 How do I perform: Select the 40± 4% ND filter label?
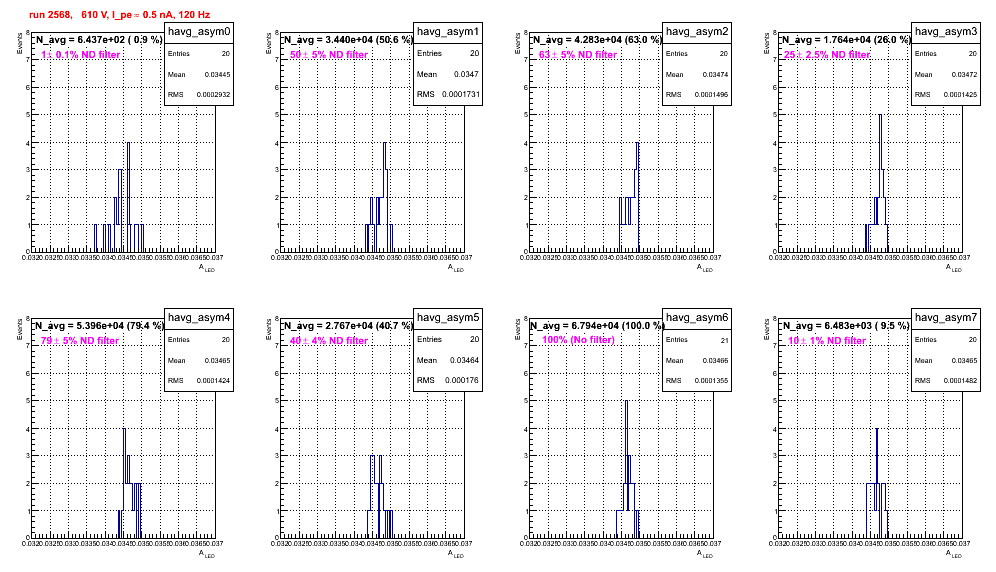329,341
